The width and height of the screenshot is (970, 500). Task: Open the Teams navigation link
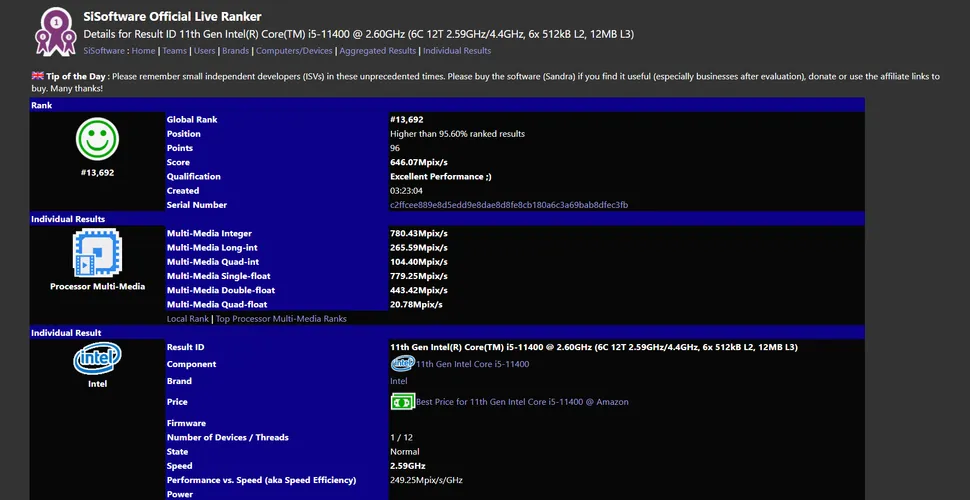174,51
